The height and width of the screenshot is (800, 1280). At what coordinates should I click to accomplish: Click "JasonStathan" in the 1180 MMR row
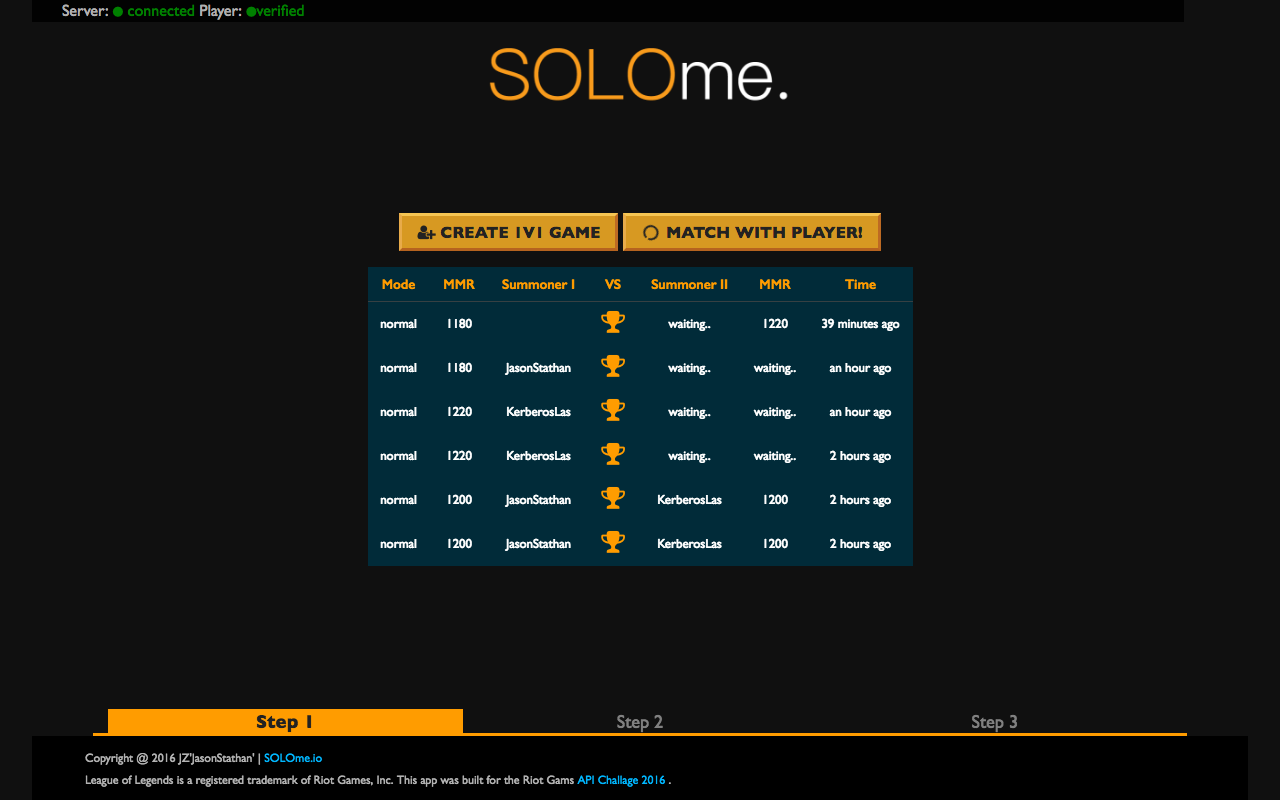point(538,368)
